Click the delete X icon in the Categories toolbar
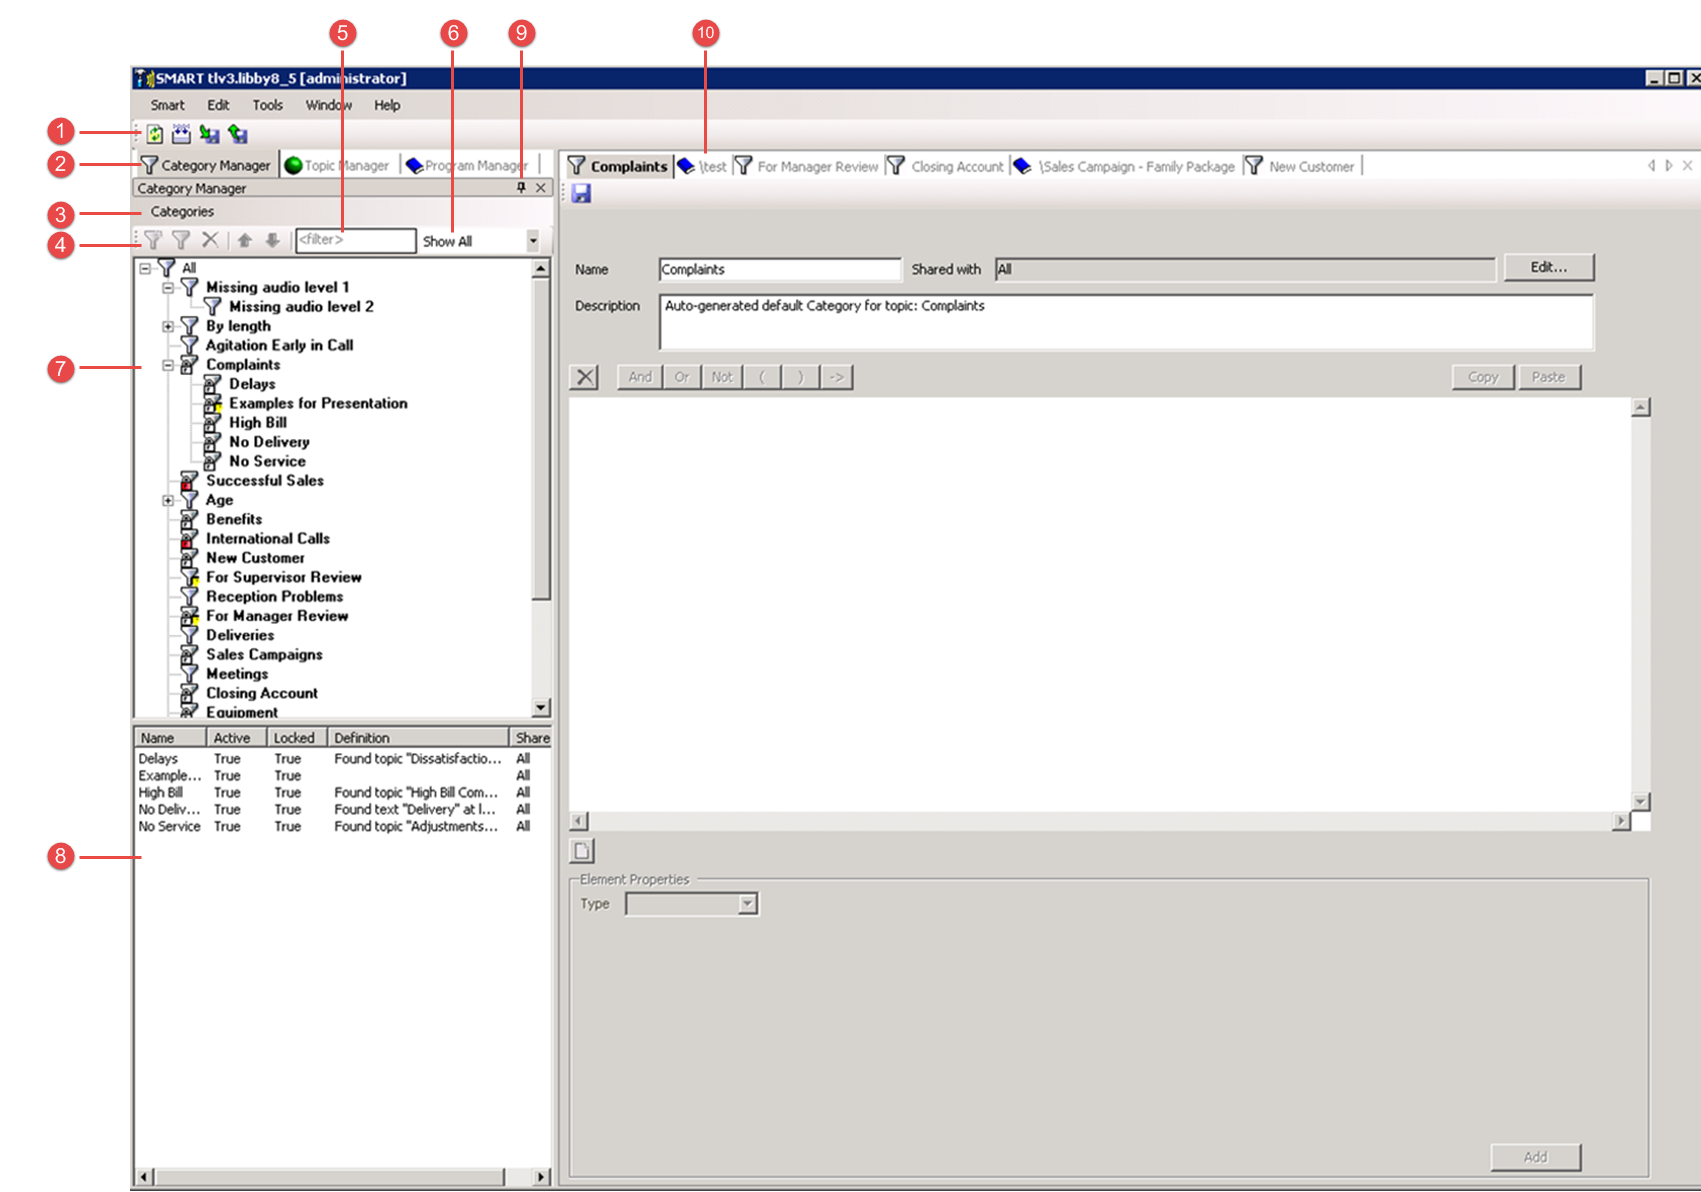 (x=209, y=240)
